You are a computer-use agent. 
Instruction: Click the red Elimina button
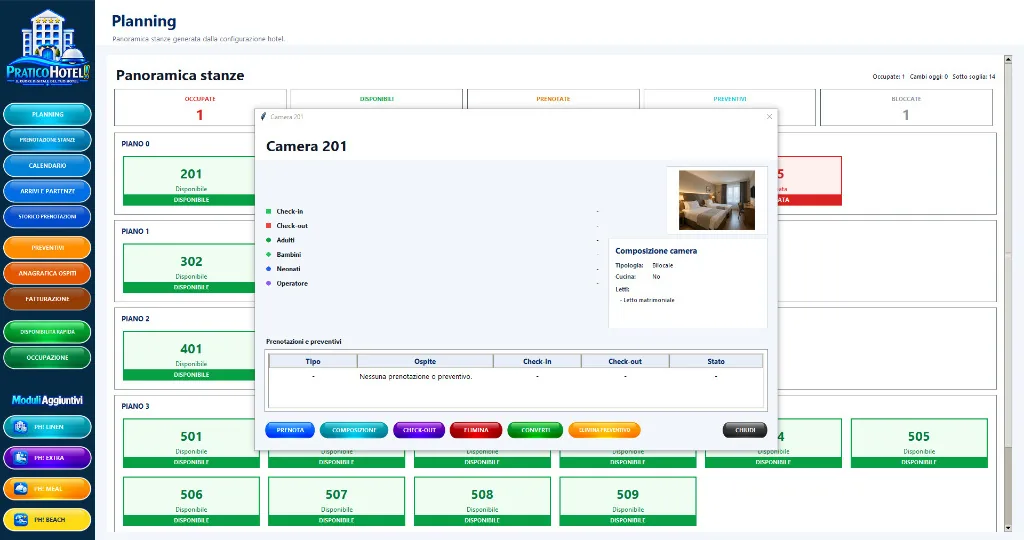click(476, 430)
